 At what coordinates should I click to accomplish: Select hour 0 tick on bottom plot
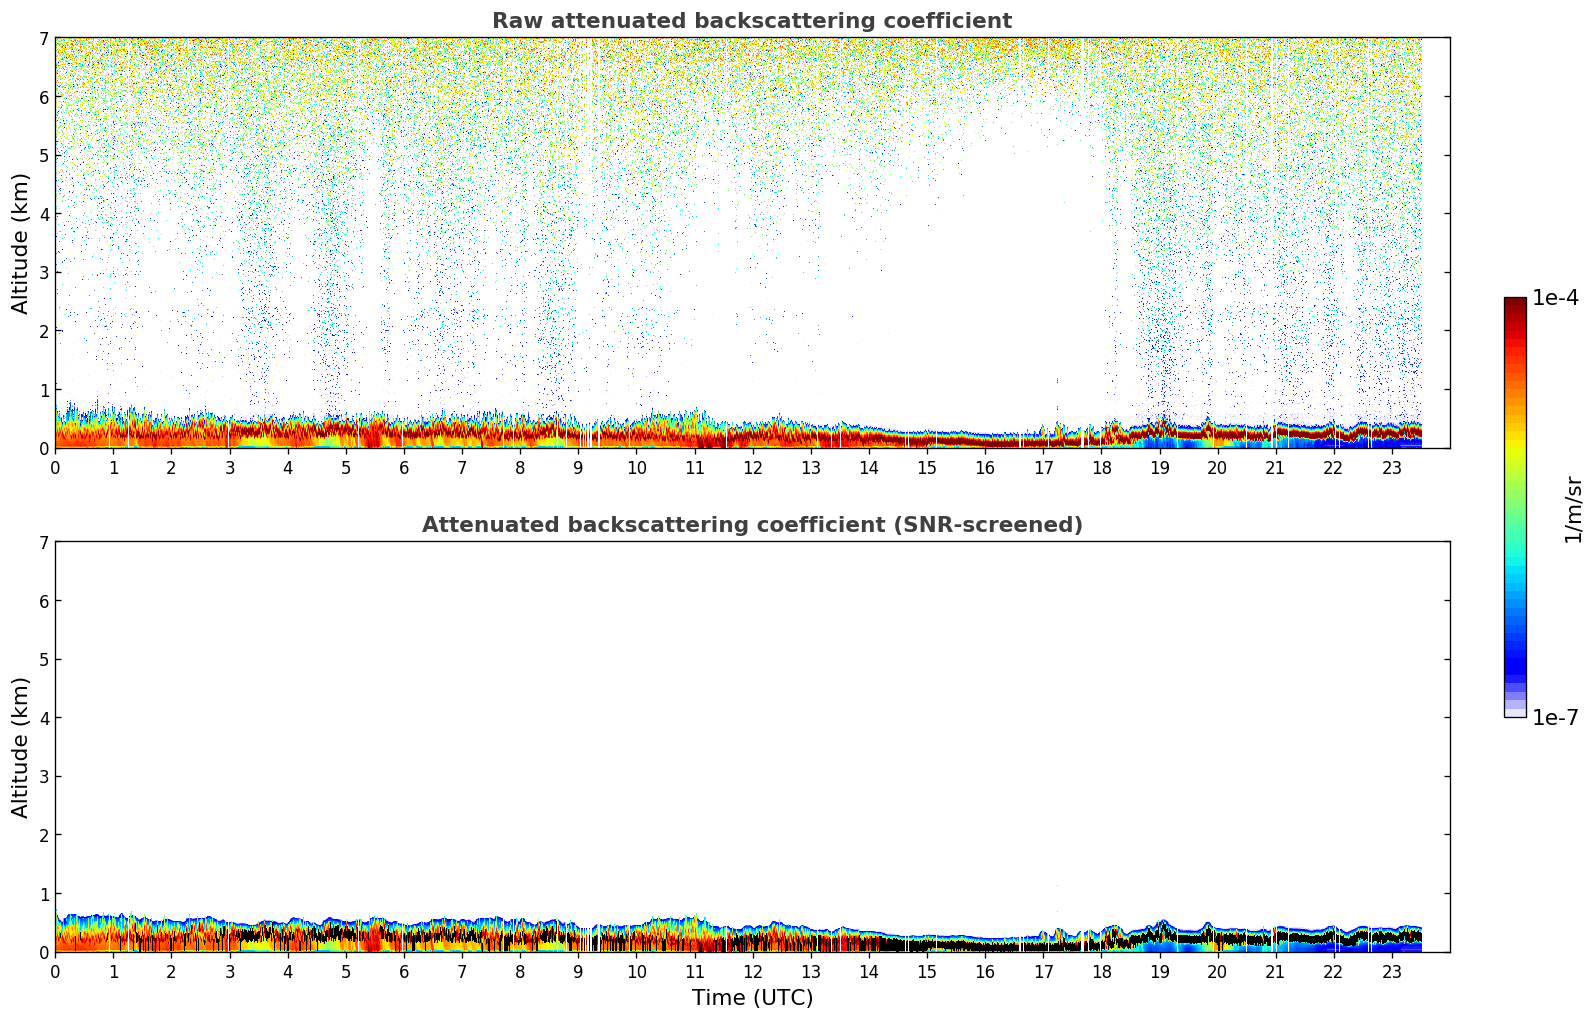coord(55,971)
